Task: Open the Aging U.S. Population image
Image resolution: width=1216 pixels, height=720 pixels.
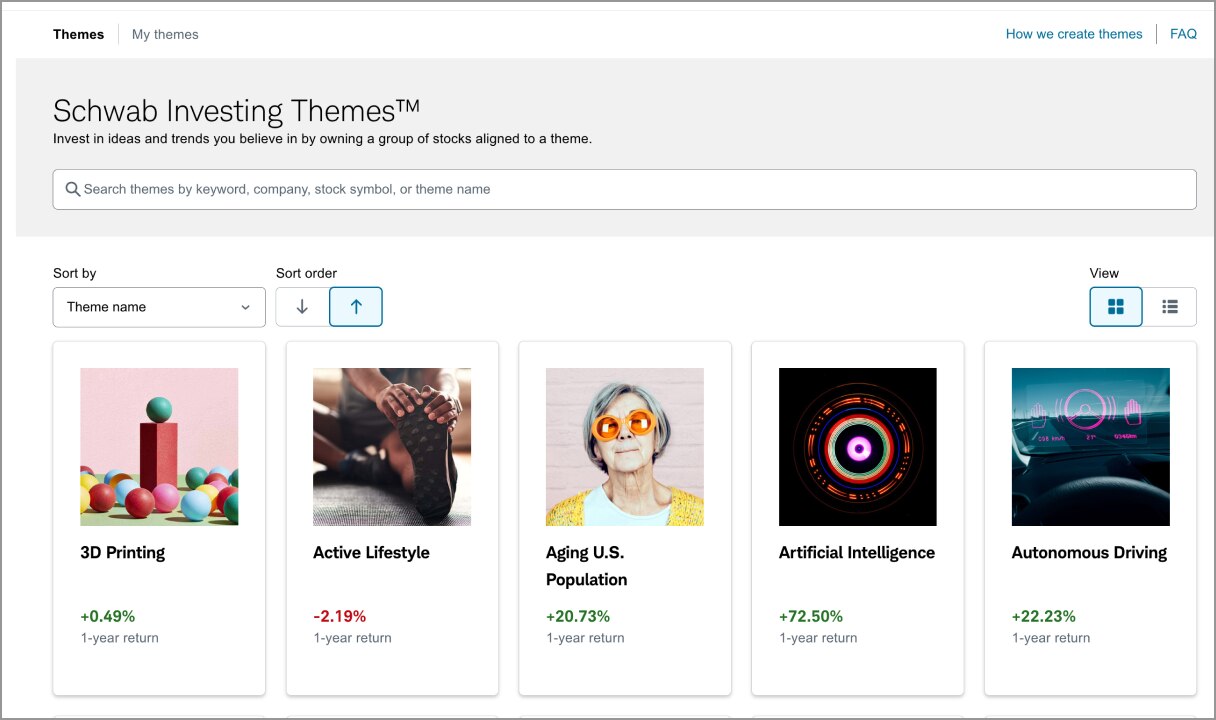Action: (625, 447)
